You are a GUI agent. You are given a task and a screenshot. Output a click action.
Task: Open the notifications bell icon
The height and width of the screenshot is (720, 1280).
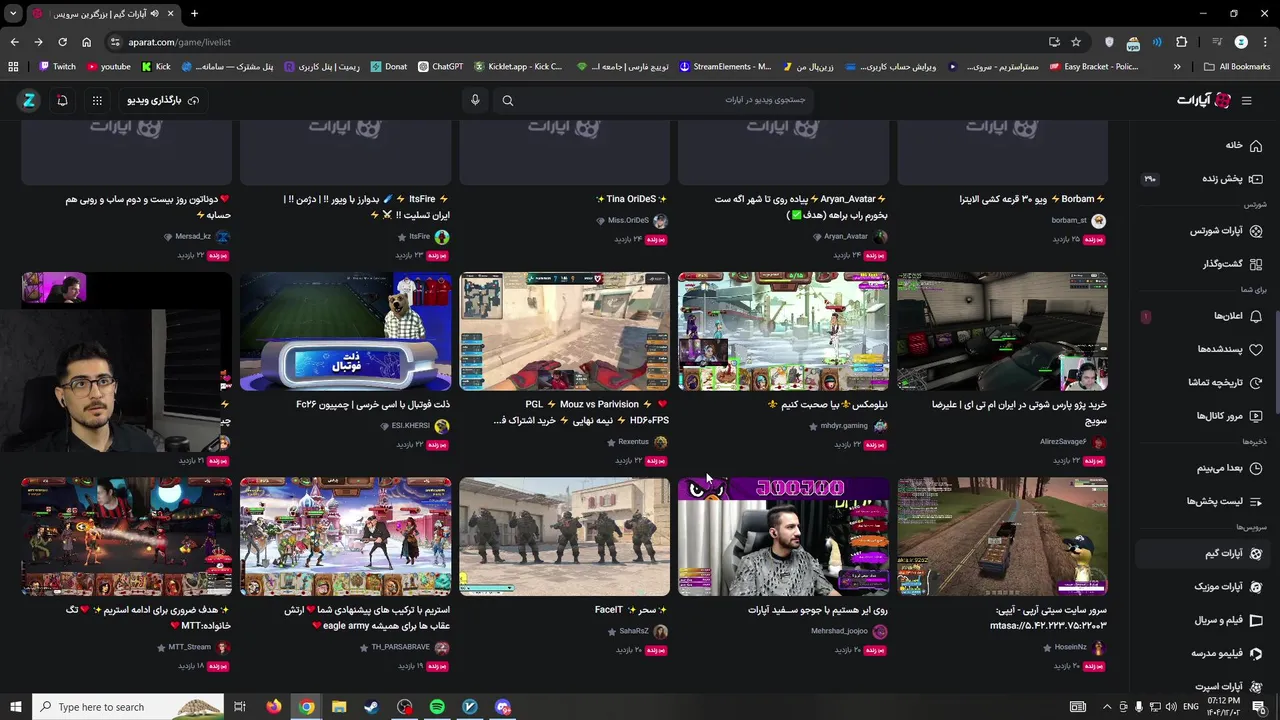coord(62,100)
